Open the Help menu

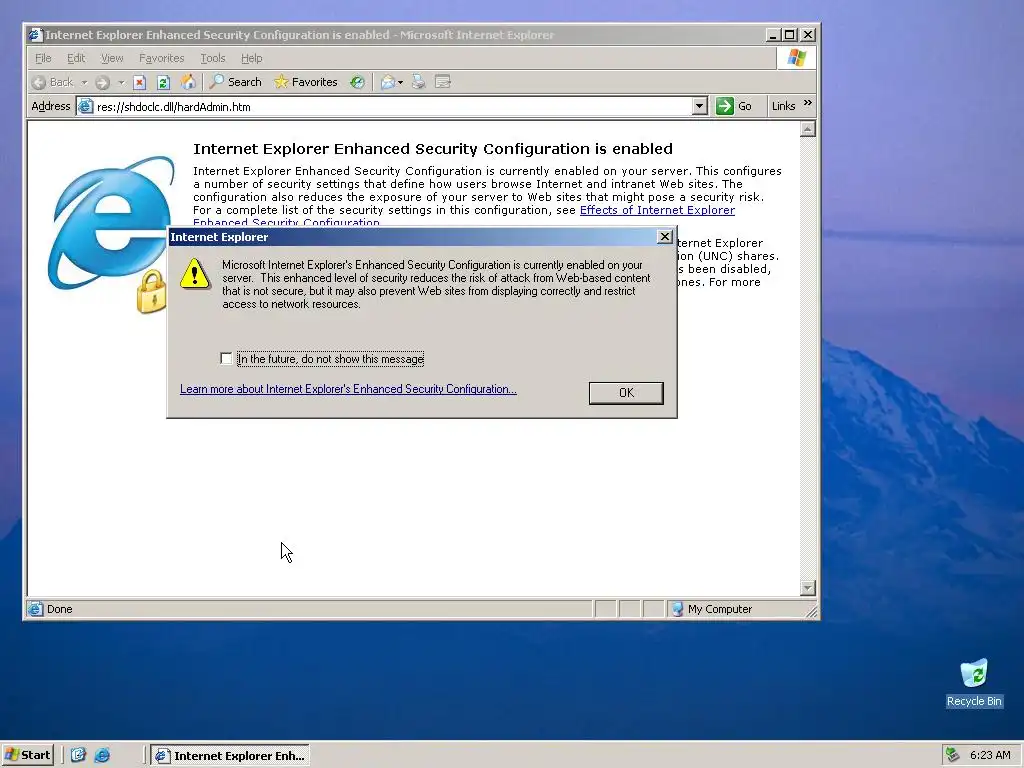pos(251,58)
